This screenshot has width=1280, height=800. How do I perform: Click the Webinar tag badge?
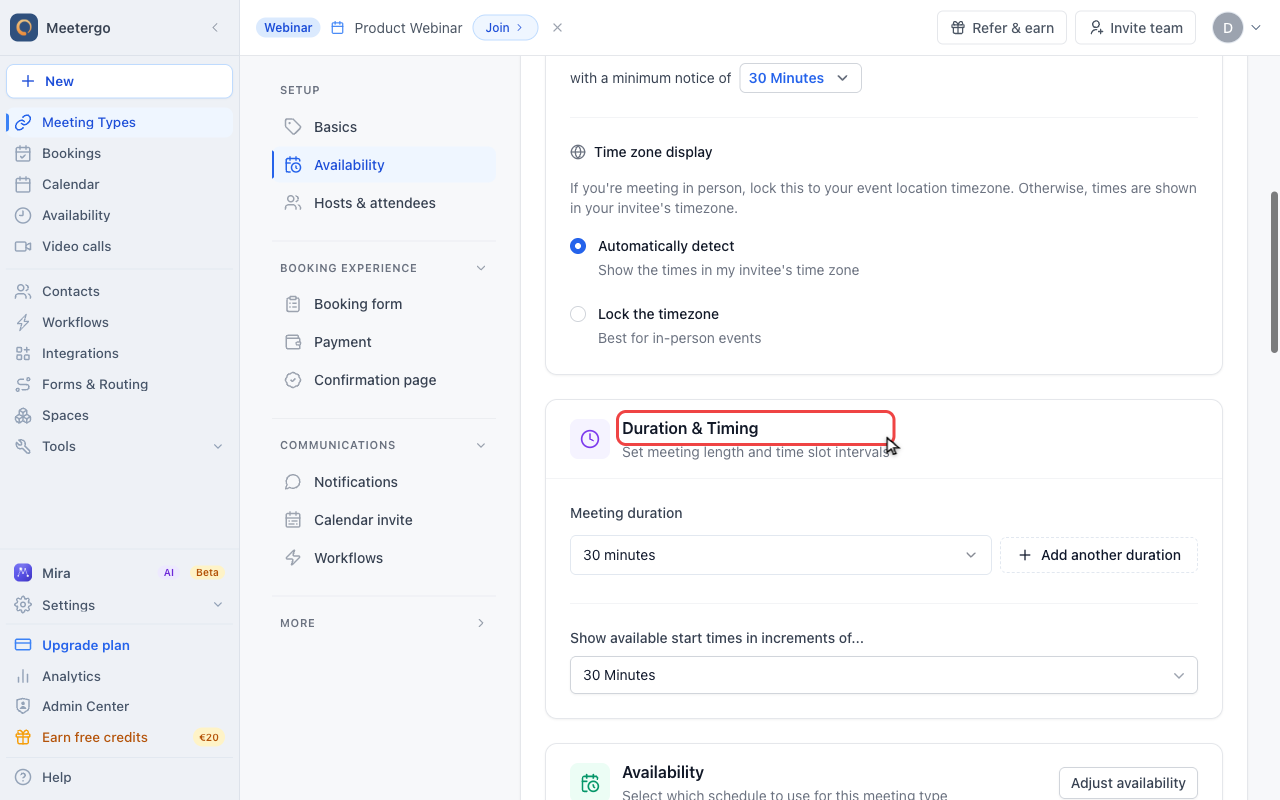click(x=288, y=28)
